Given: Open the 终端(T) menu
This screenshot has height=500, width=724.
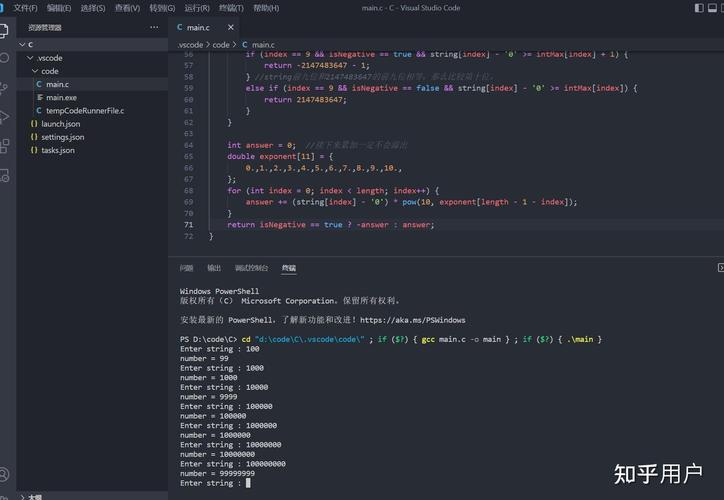Looking at the screenshot, I should (230, 8).
